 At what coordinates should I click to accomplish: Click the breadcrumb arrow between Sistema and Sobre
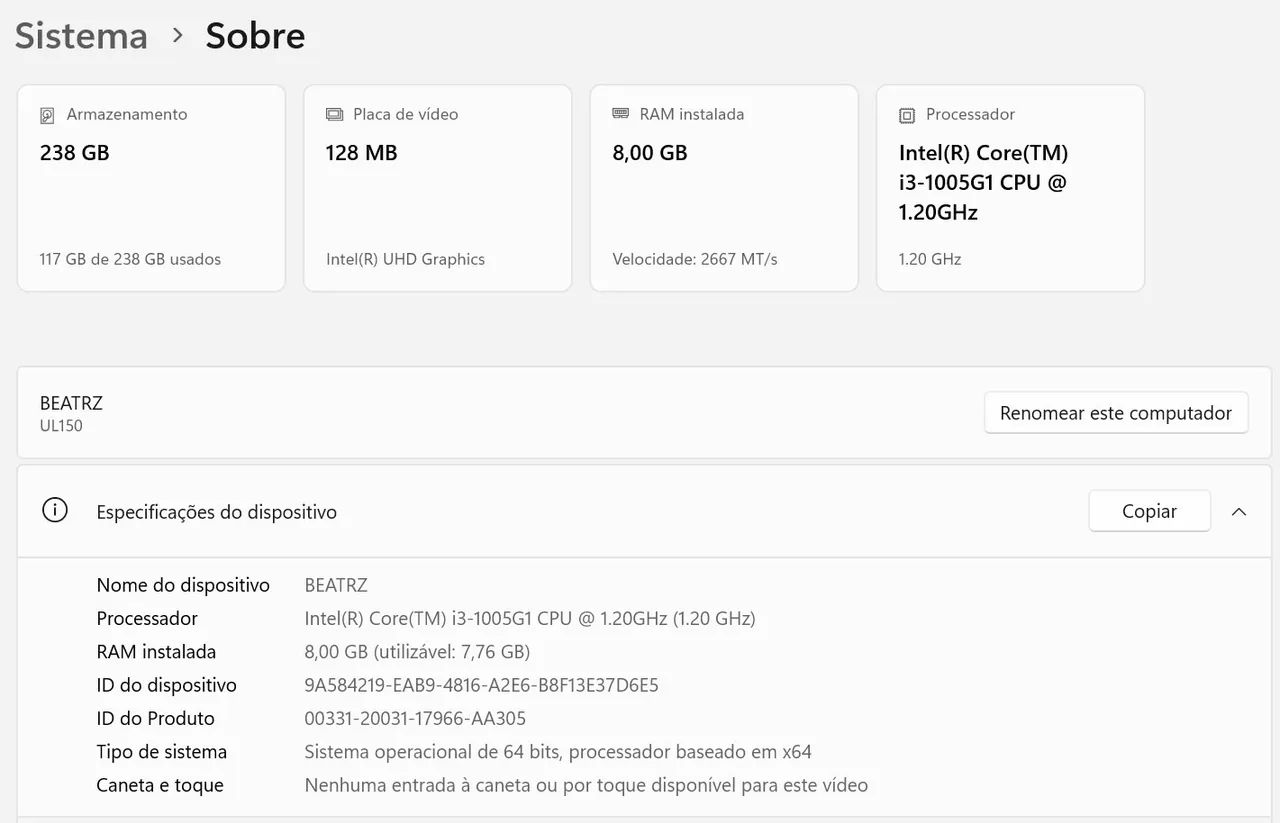click(x=178, y=35)
